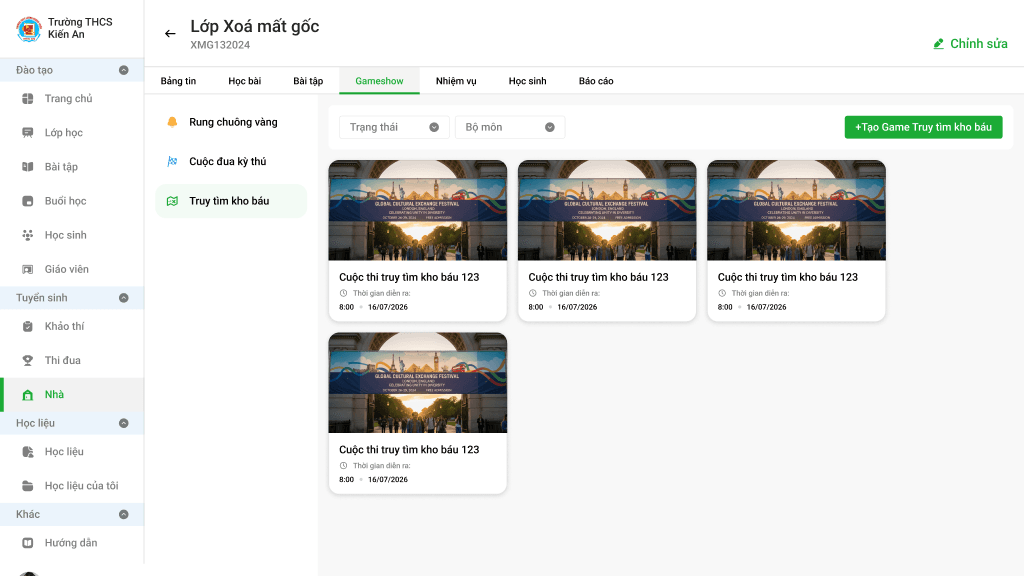Click the Chỉnh sửa edit link

pos(970,44)
